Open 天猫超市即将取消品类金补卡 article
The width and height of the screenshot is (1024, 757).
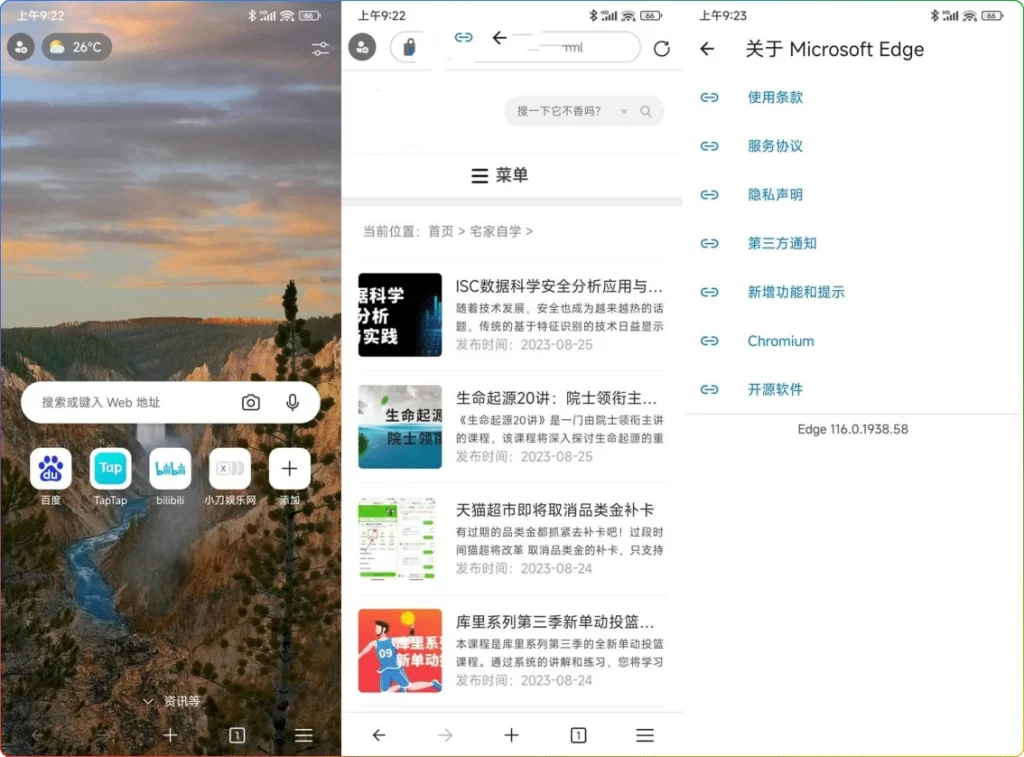554,509
